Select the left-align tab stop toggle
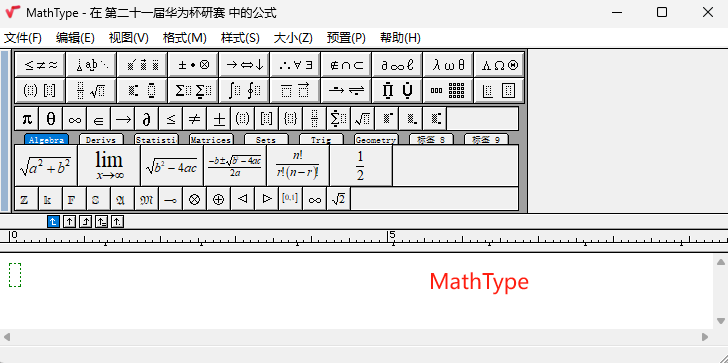728x363 pixels. [53, 222]
